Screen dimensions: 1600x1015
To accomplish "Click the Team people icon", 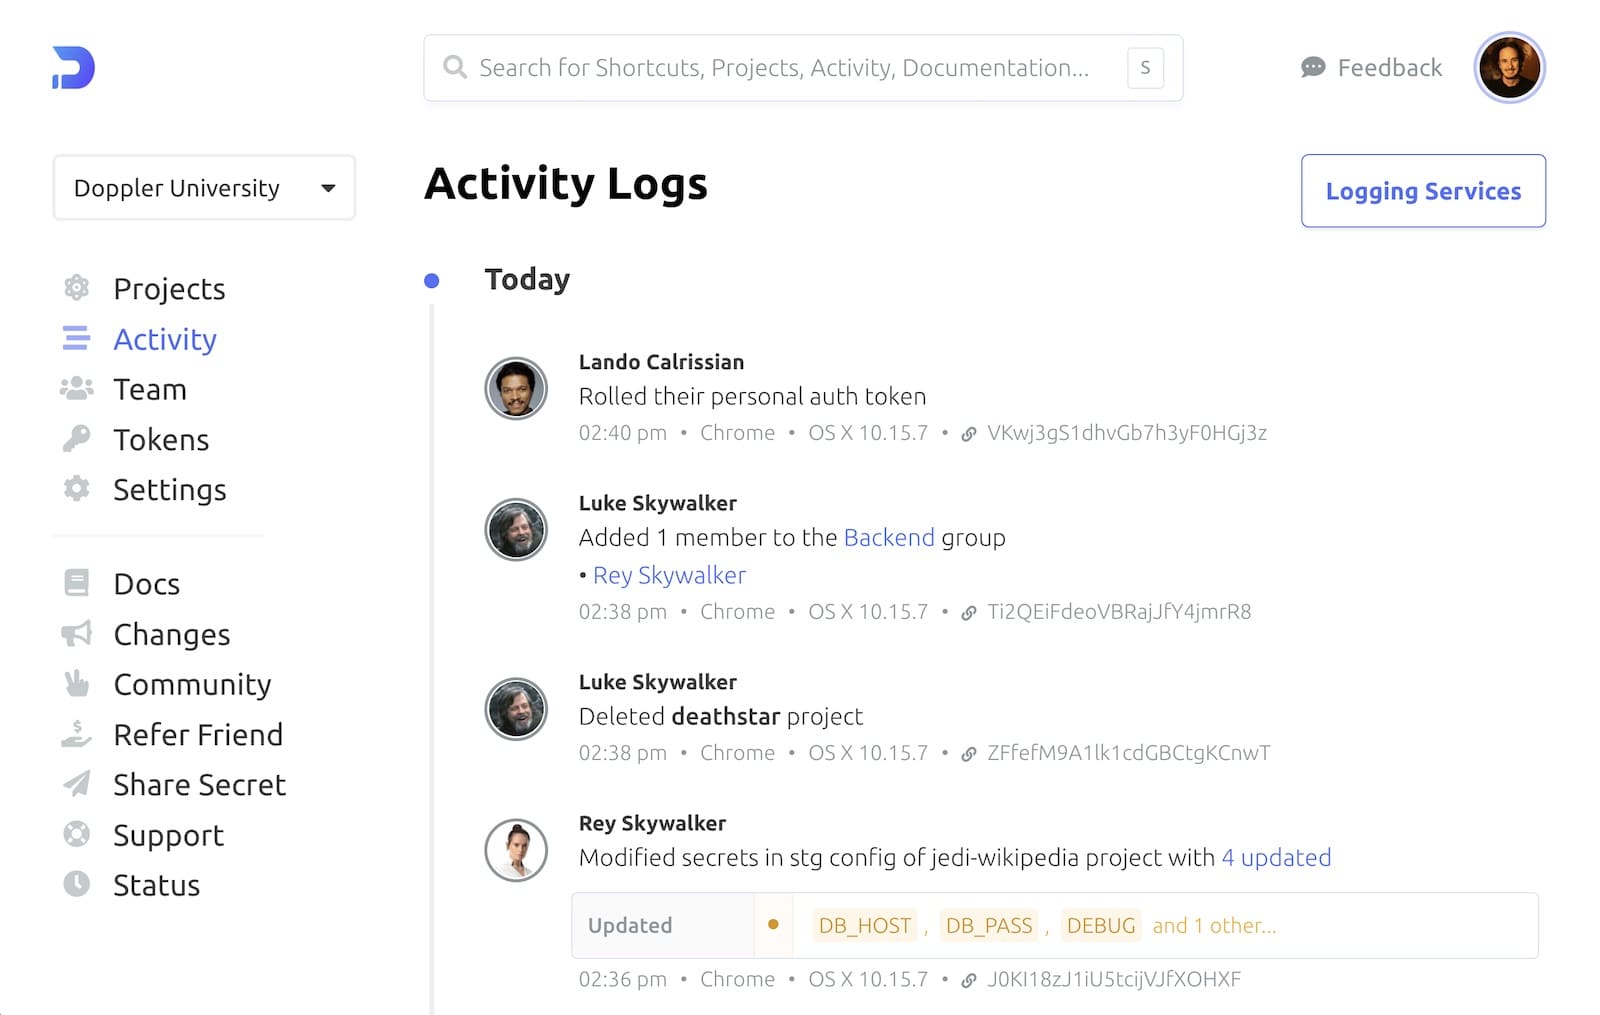I will coord(76,388).
